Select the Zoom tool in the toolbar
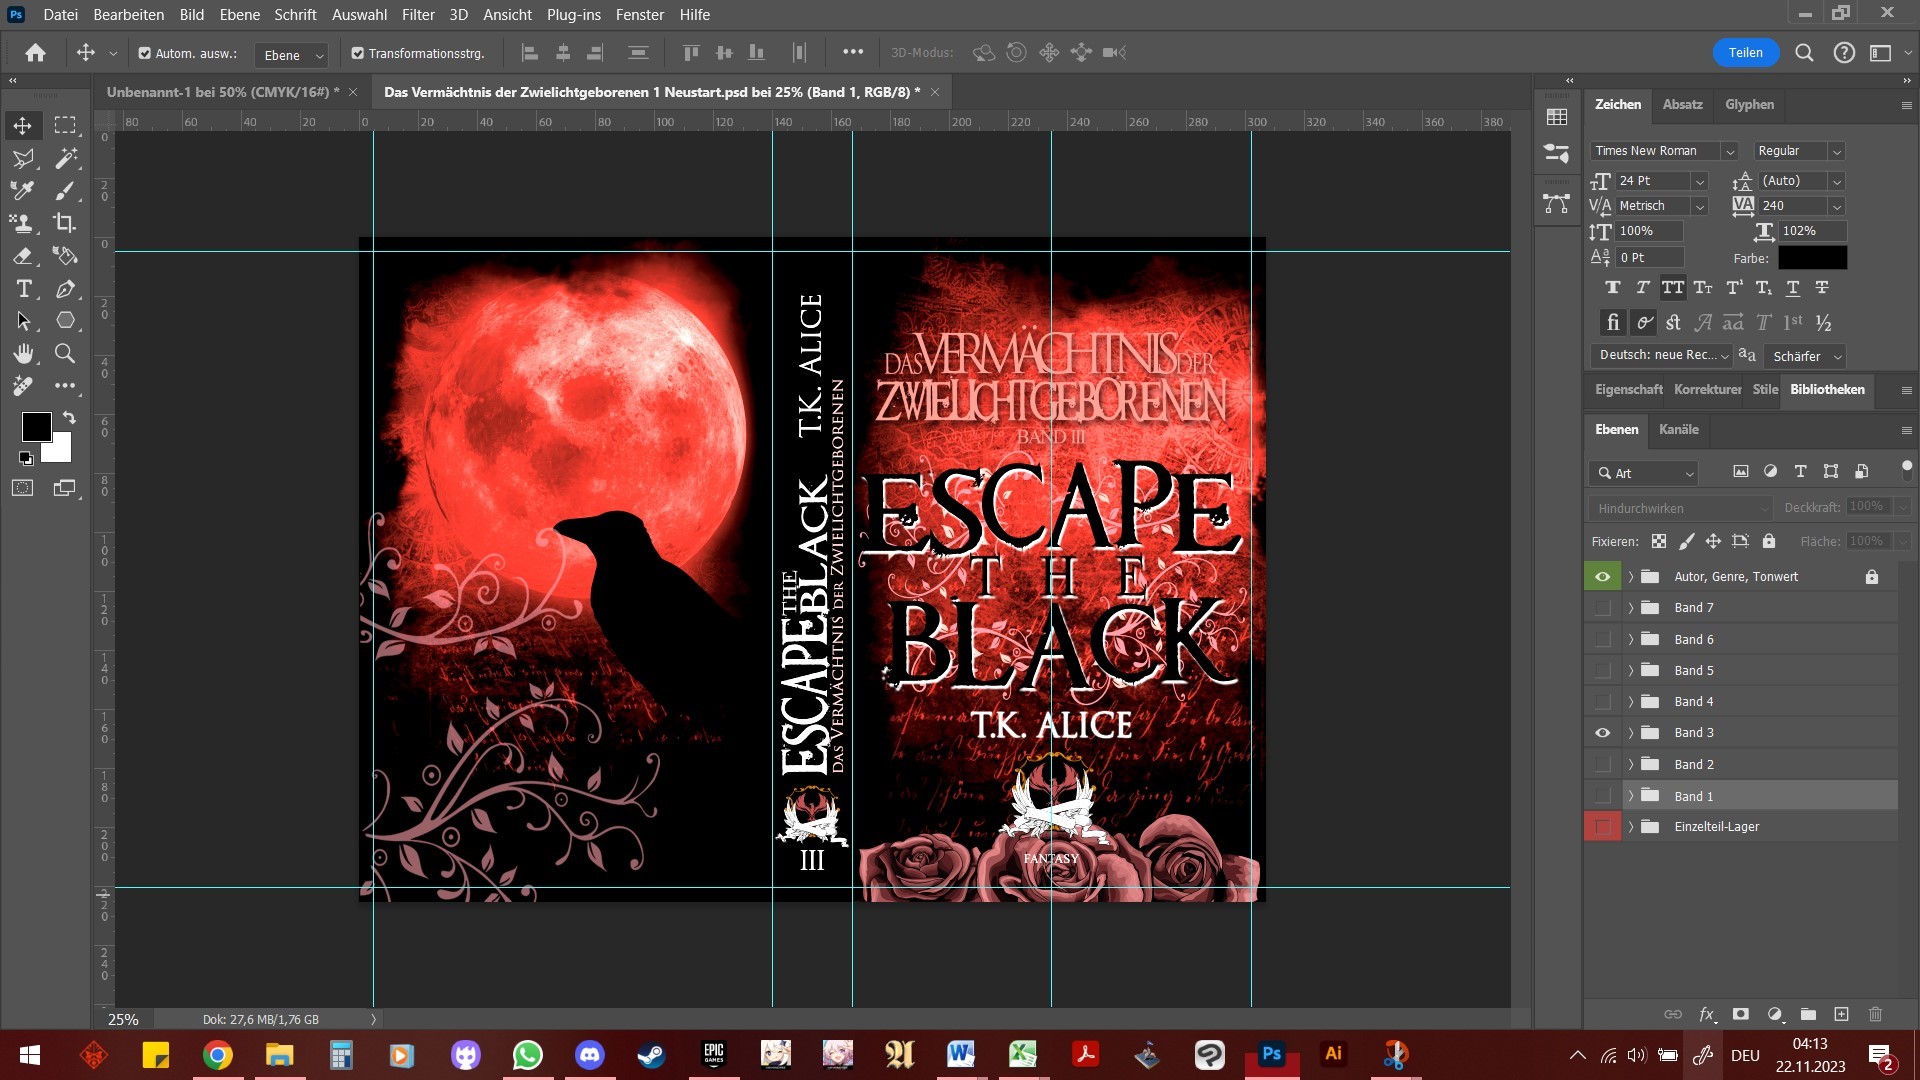The height and width of the screenshot is (1080, 1920). click(65, 353)
